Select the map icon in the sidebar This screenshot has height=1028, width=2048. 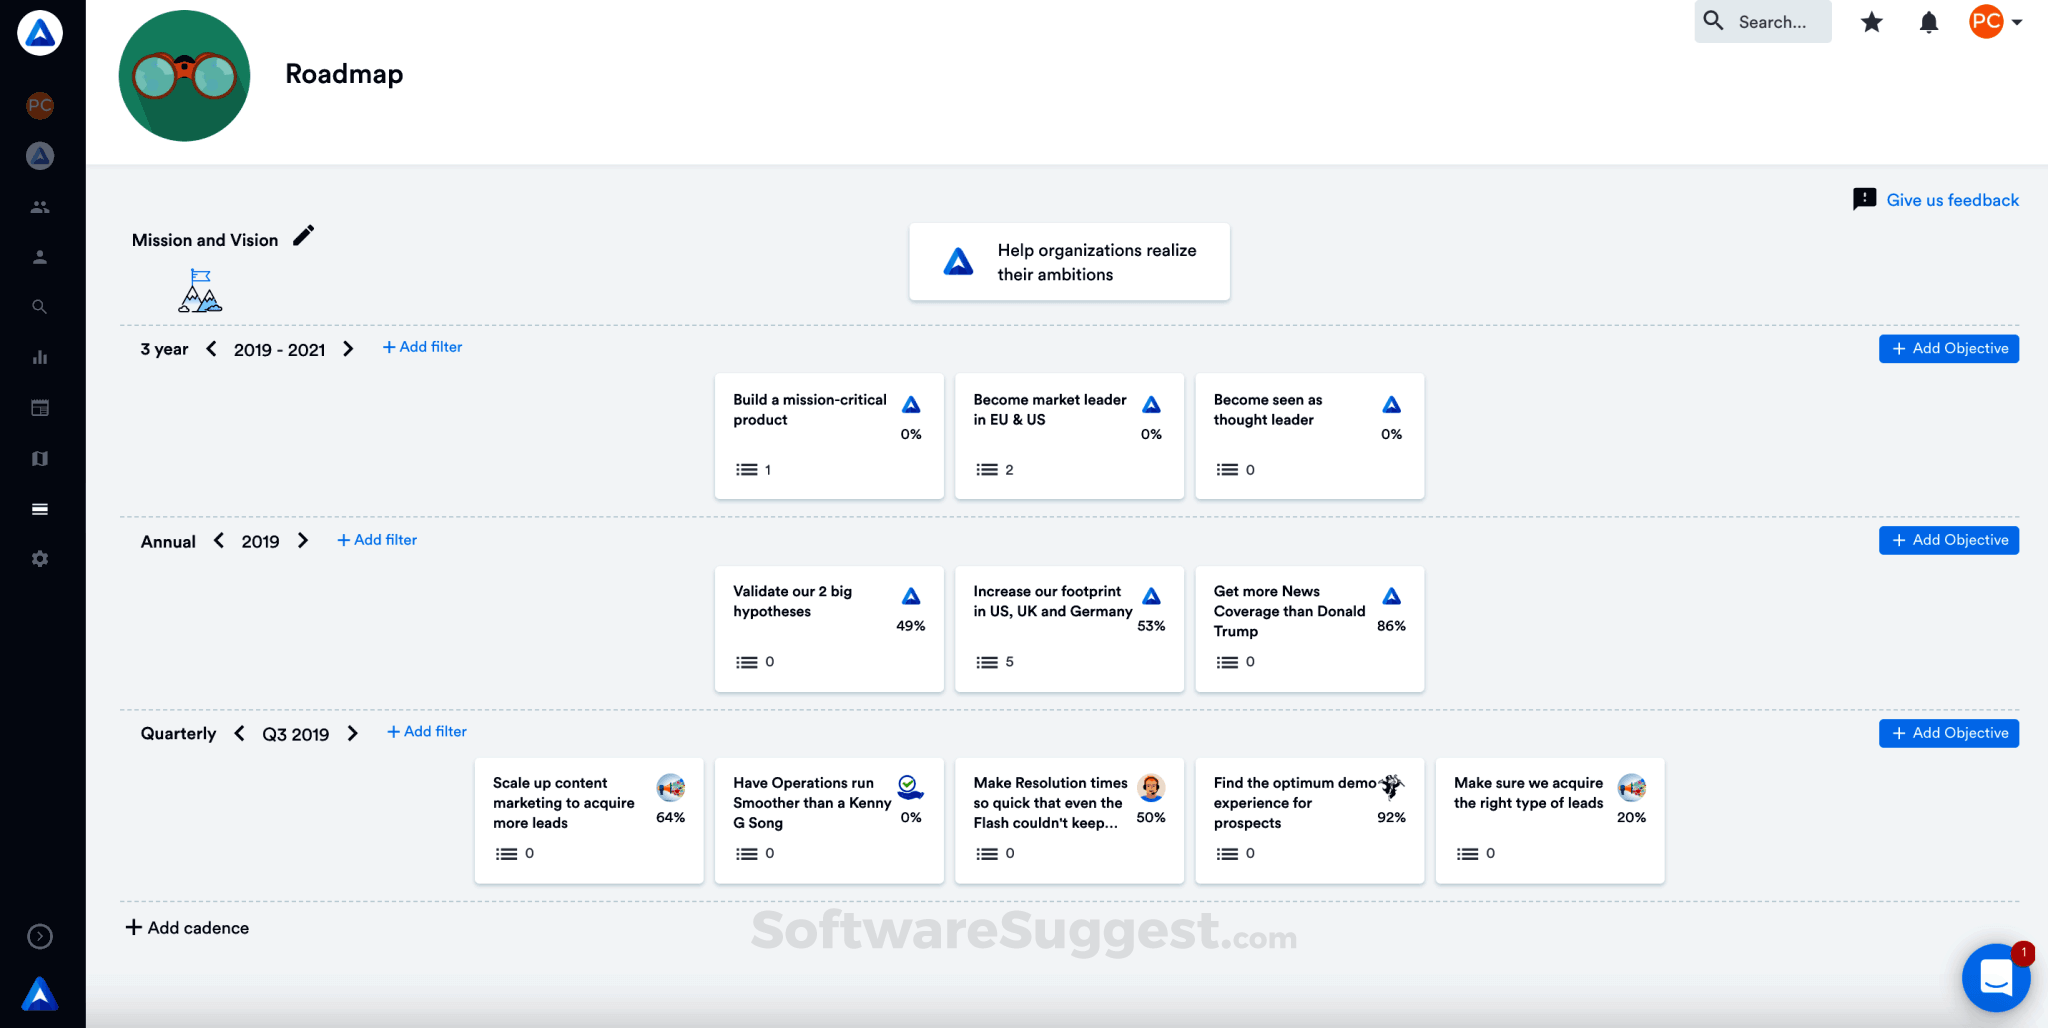click(40, 458)
